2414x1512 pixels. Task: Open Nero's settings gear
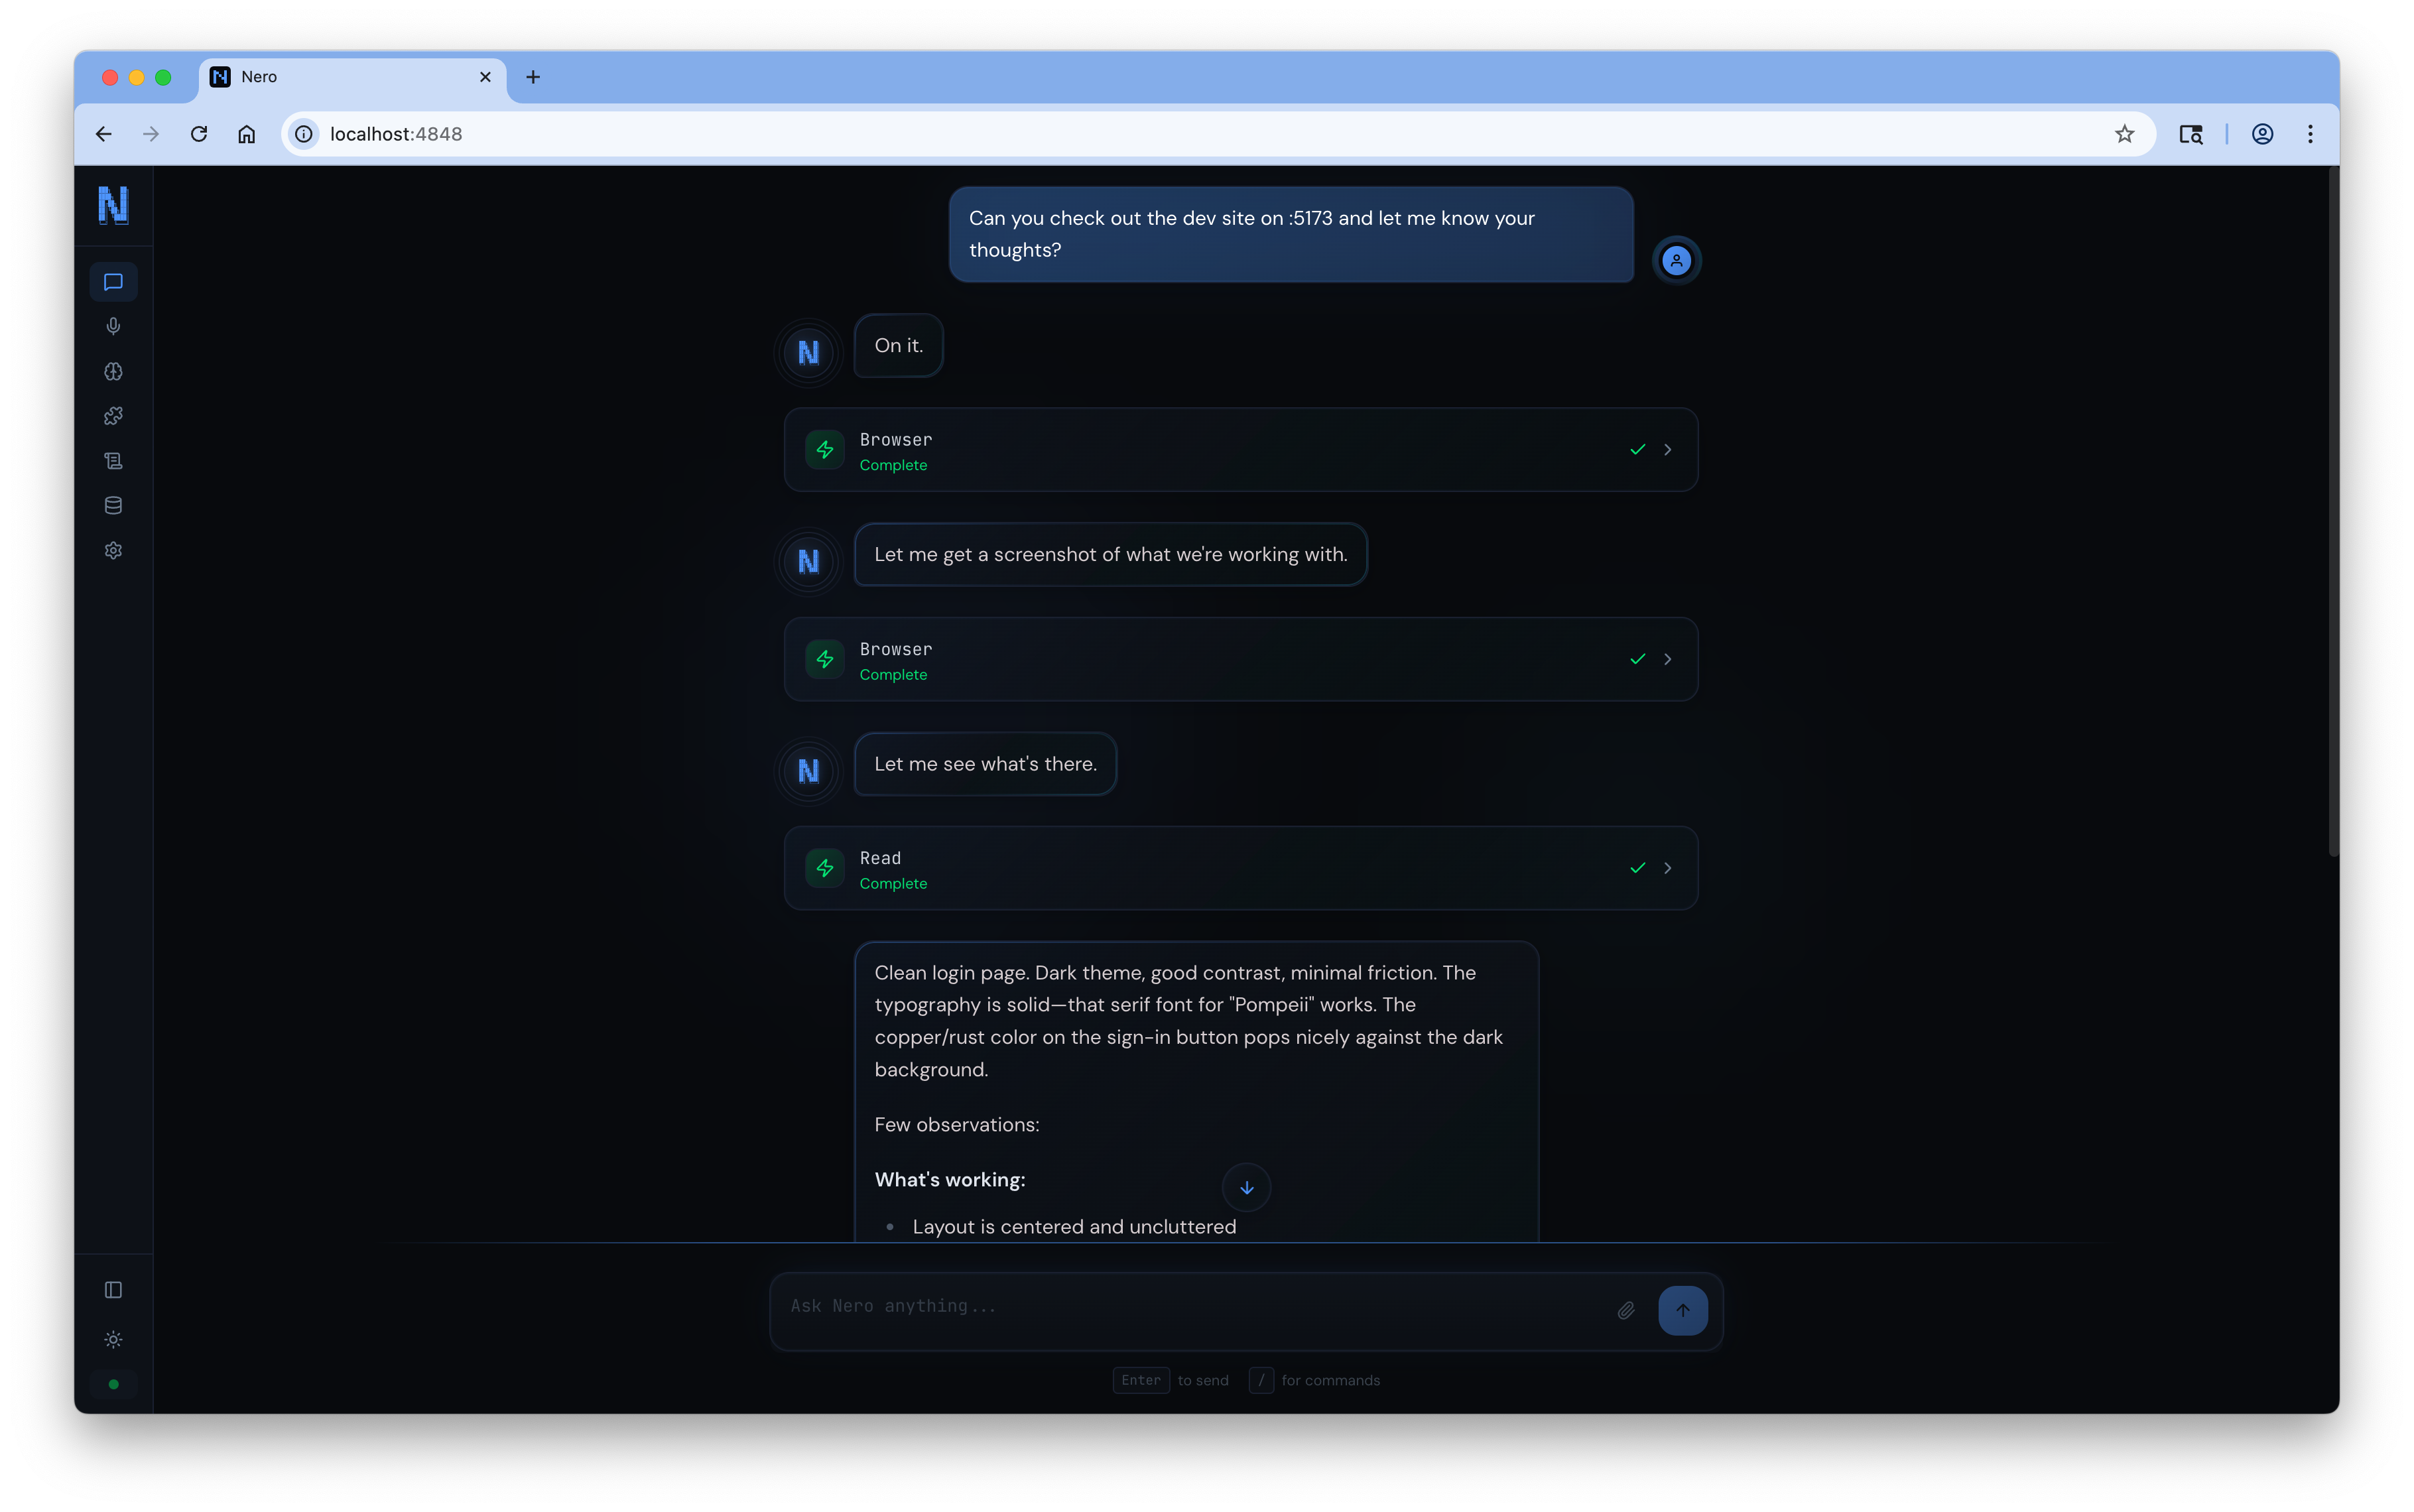click(113, 550)
